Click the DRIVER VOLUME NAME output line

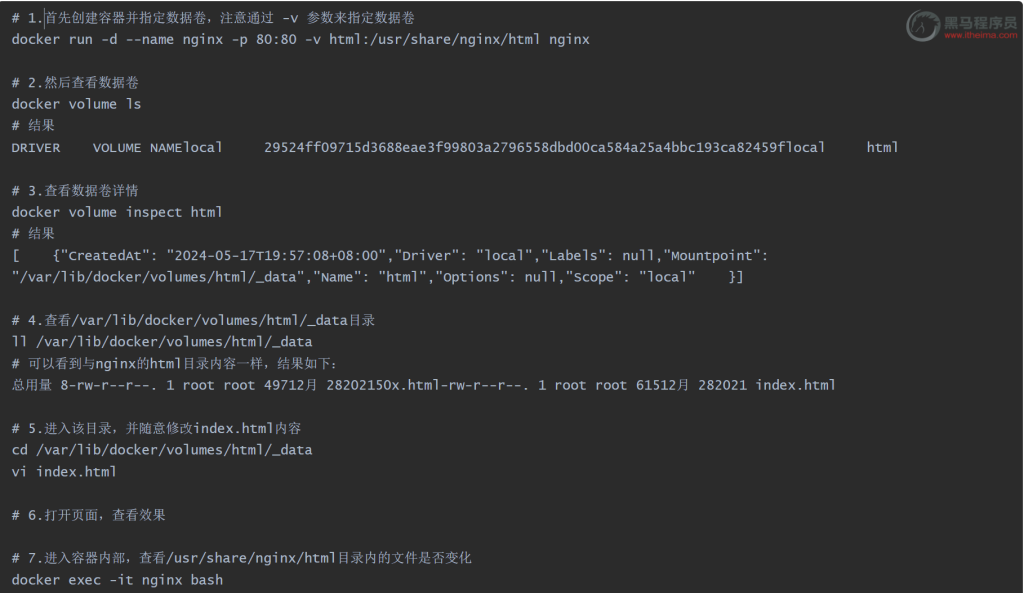click(x=455, y=147)
